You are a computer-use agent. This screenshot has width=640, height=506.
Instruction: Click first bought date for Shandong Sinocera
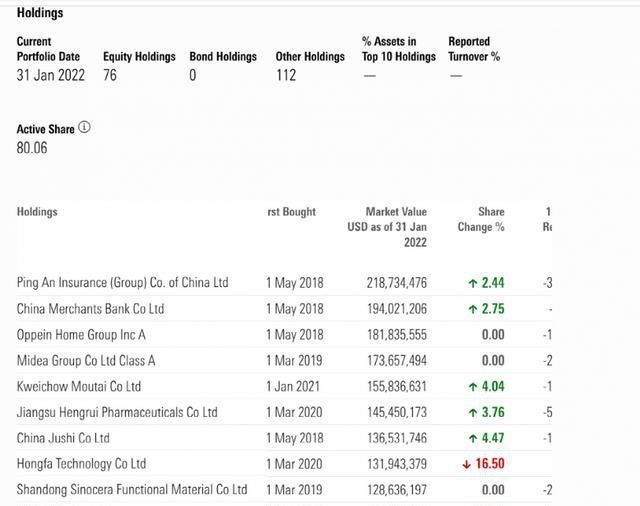[x=294, y=489]
